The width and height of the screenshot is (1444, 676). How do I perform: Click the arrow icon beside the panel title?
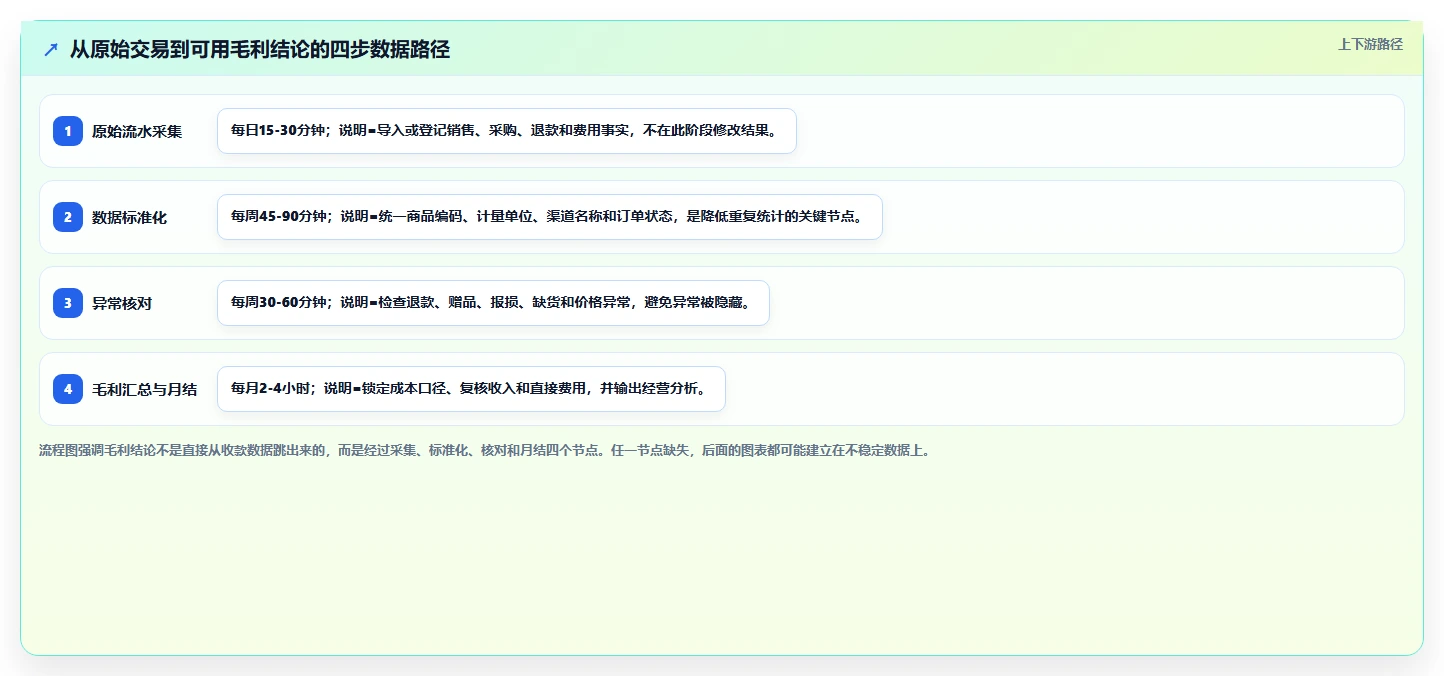51,49
